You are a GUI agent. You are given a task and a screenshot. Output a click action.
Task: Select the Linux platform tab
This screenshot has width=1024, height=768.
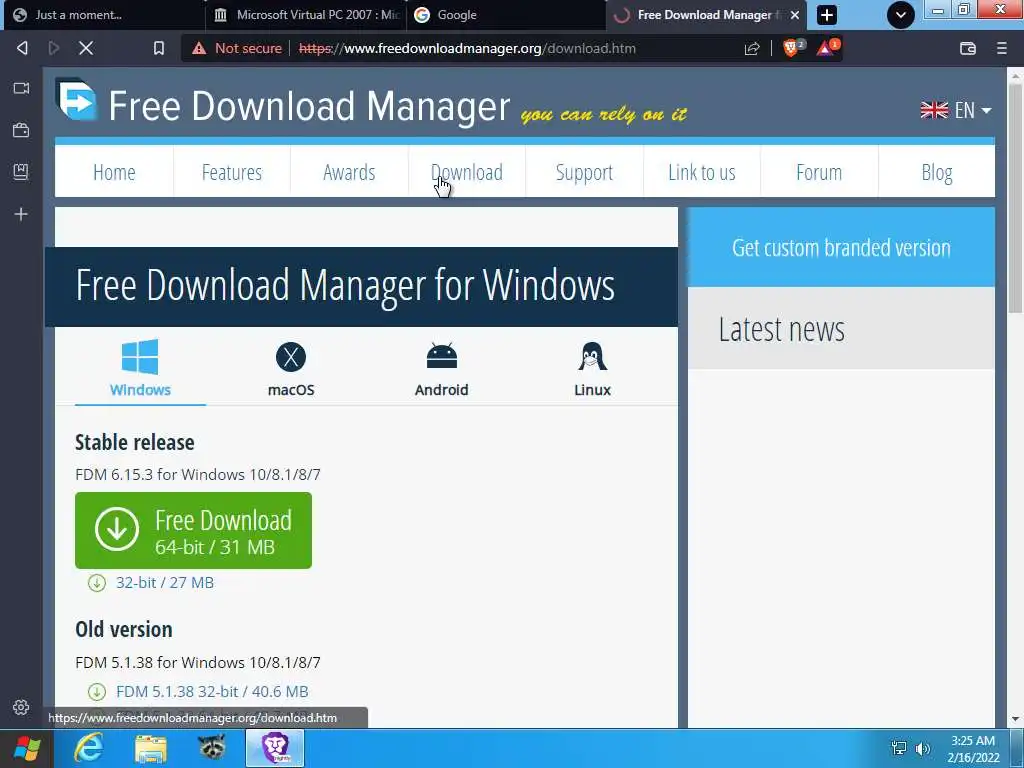pos(592,369)
